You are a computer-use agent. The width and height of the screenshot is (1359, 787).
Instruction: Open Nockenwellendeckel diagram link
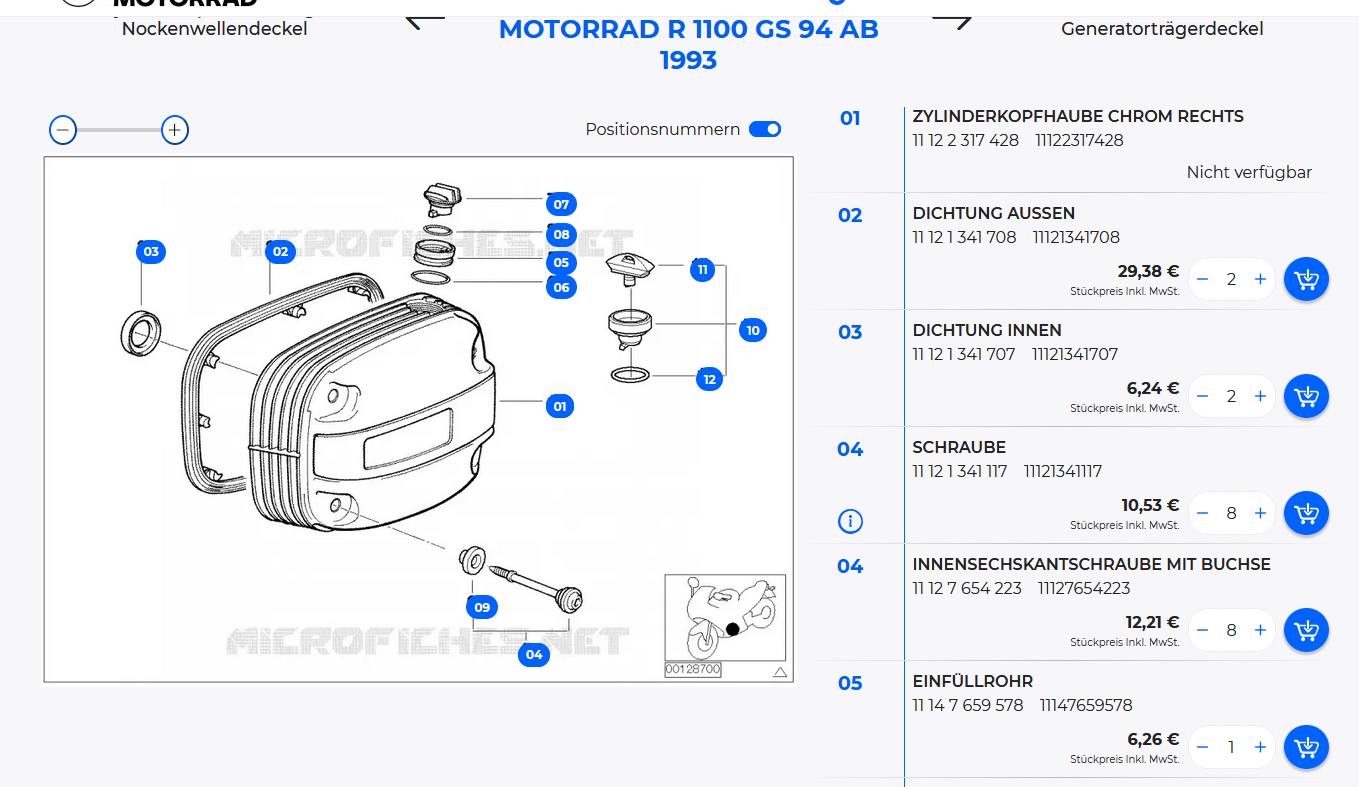point(214,29)
